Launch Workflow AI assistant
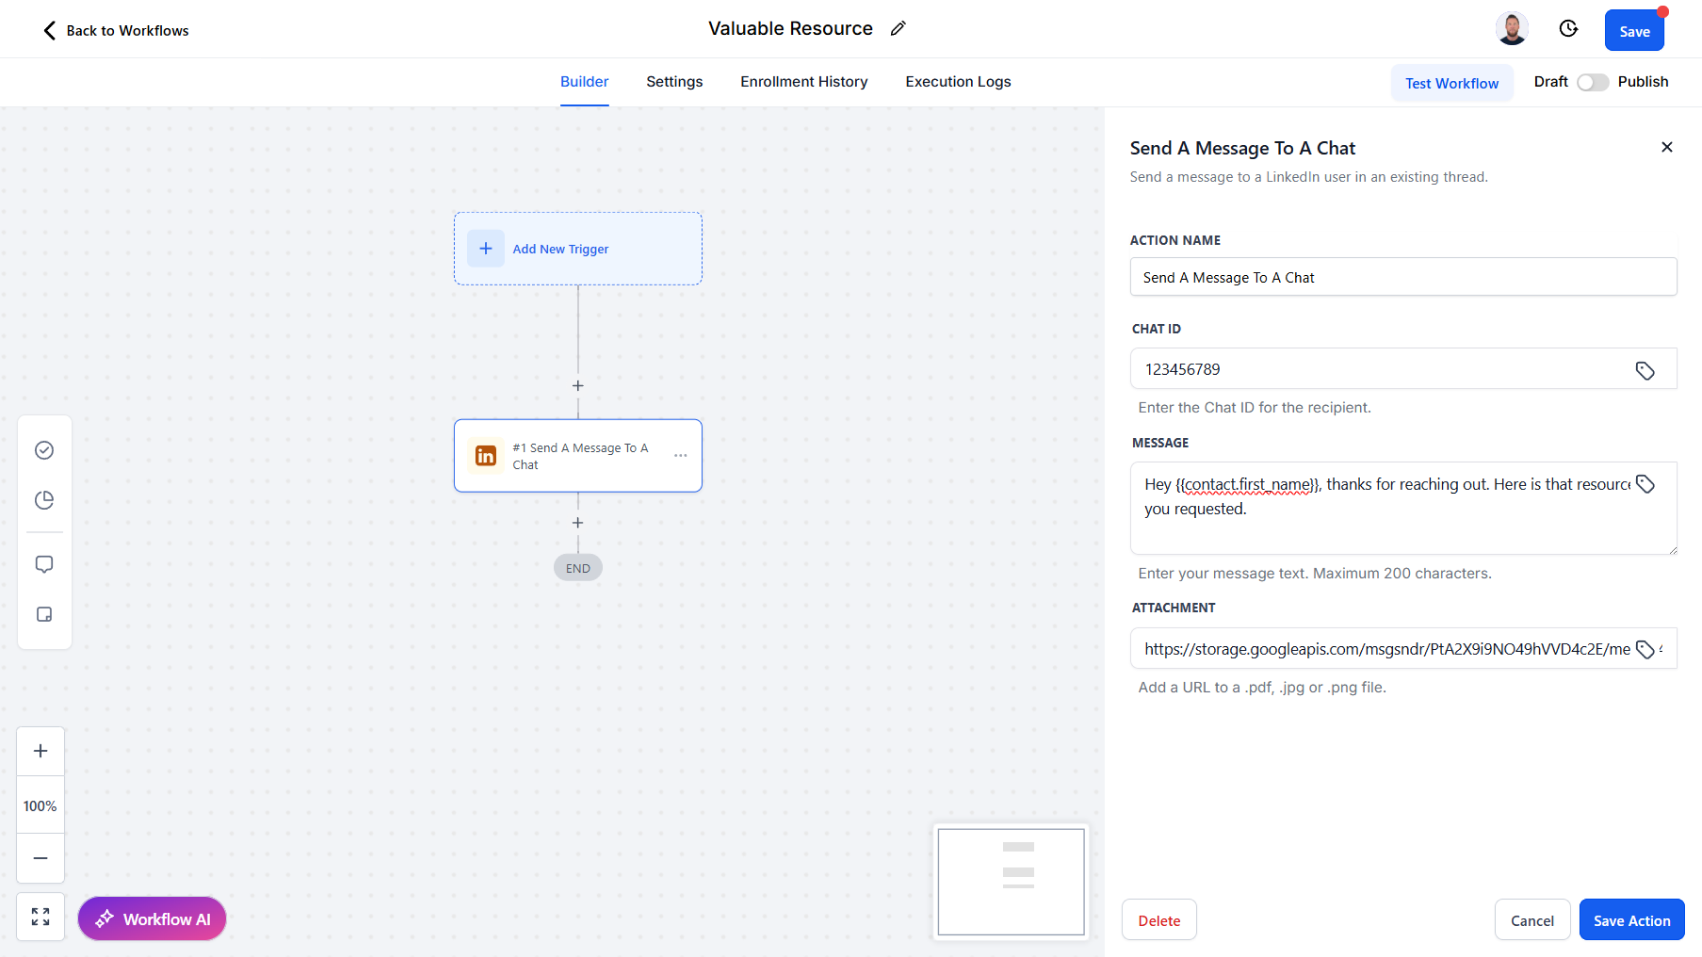Viewport: 1702px width, 957px height. [151, 918]
